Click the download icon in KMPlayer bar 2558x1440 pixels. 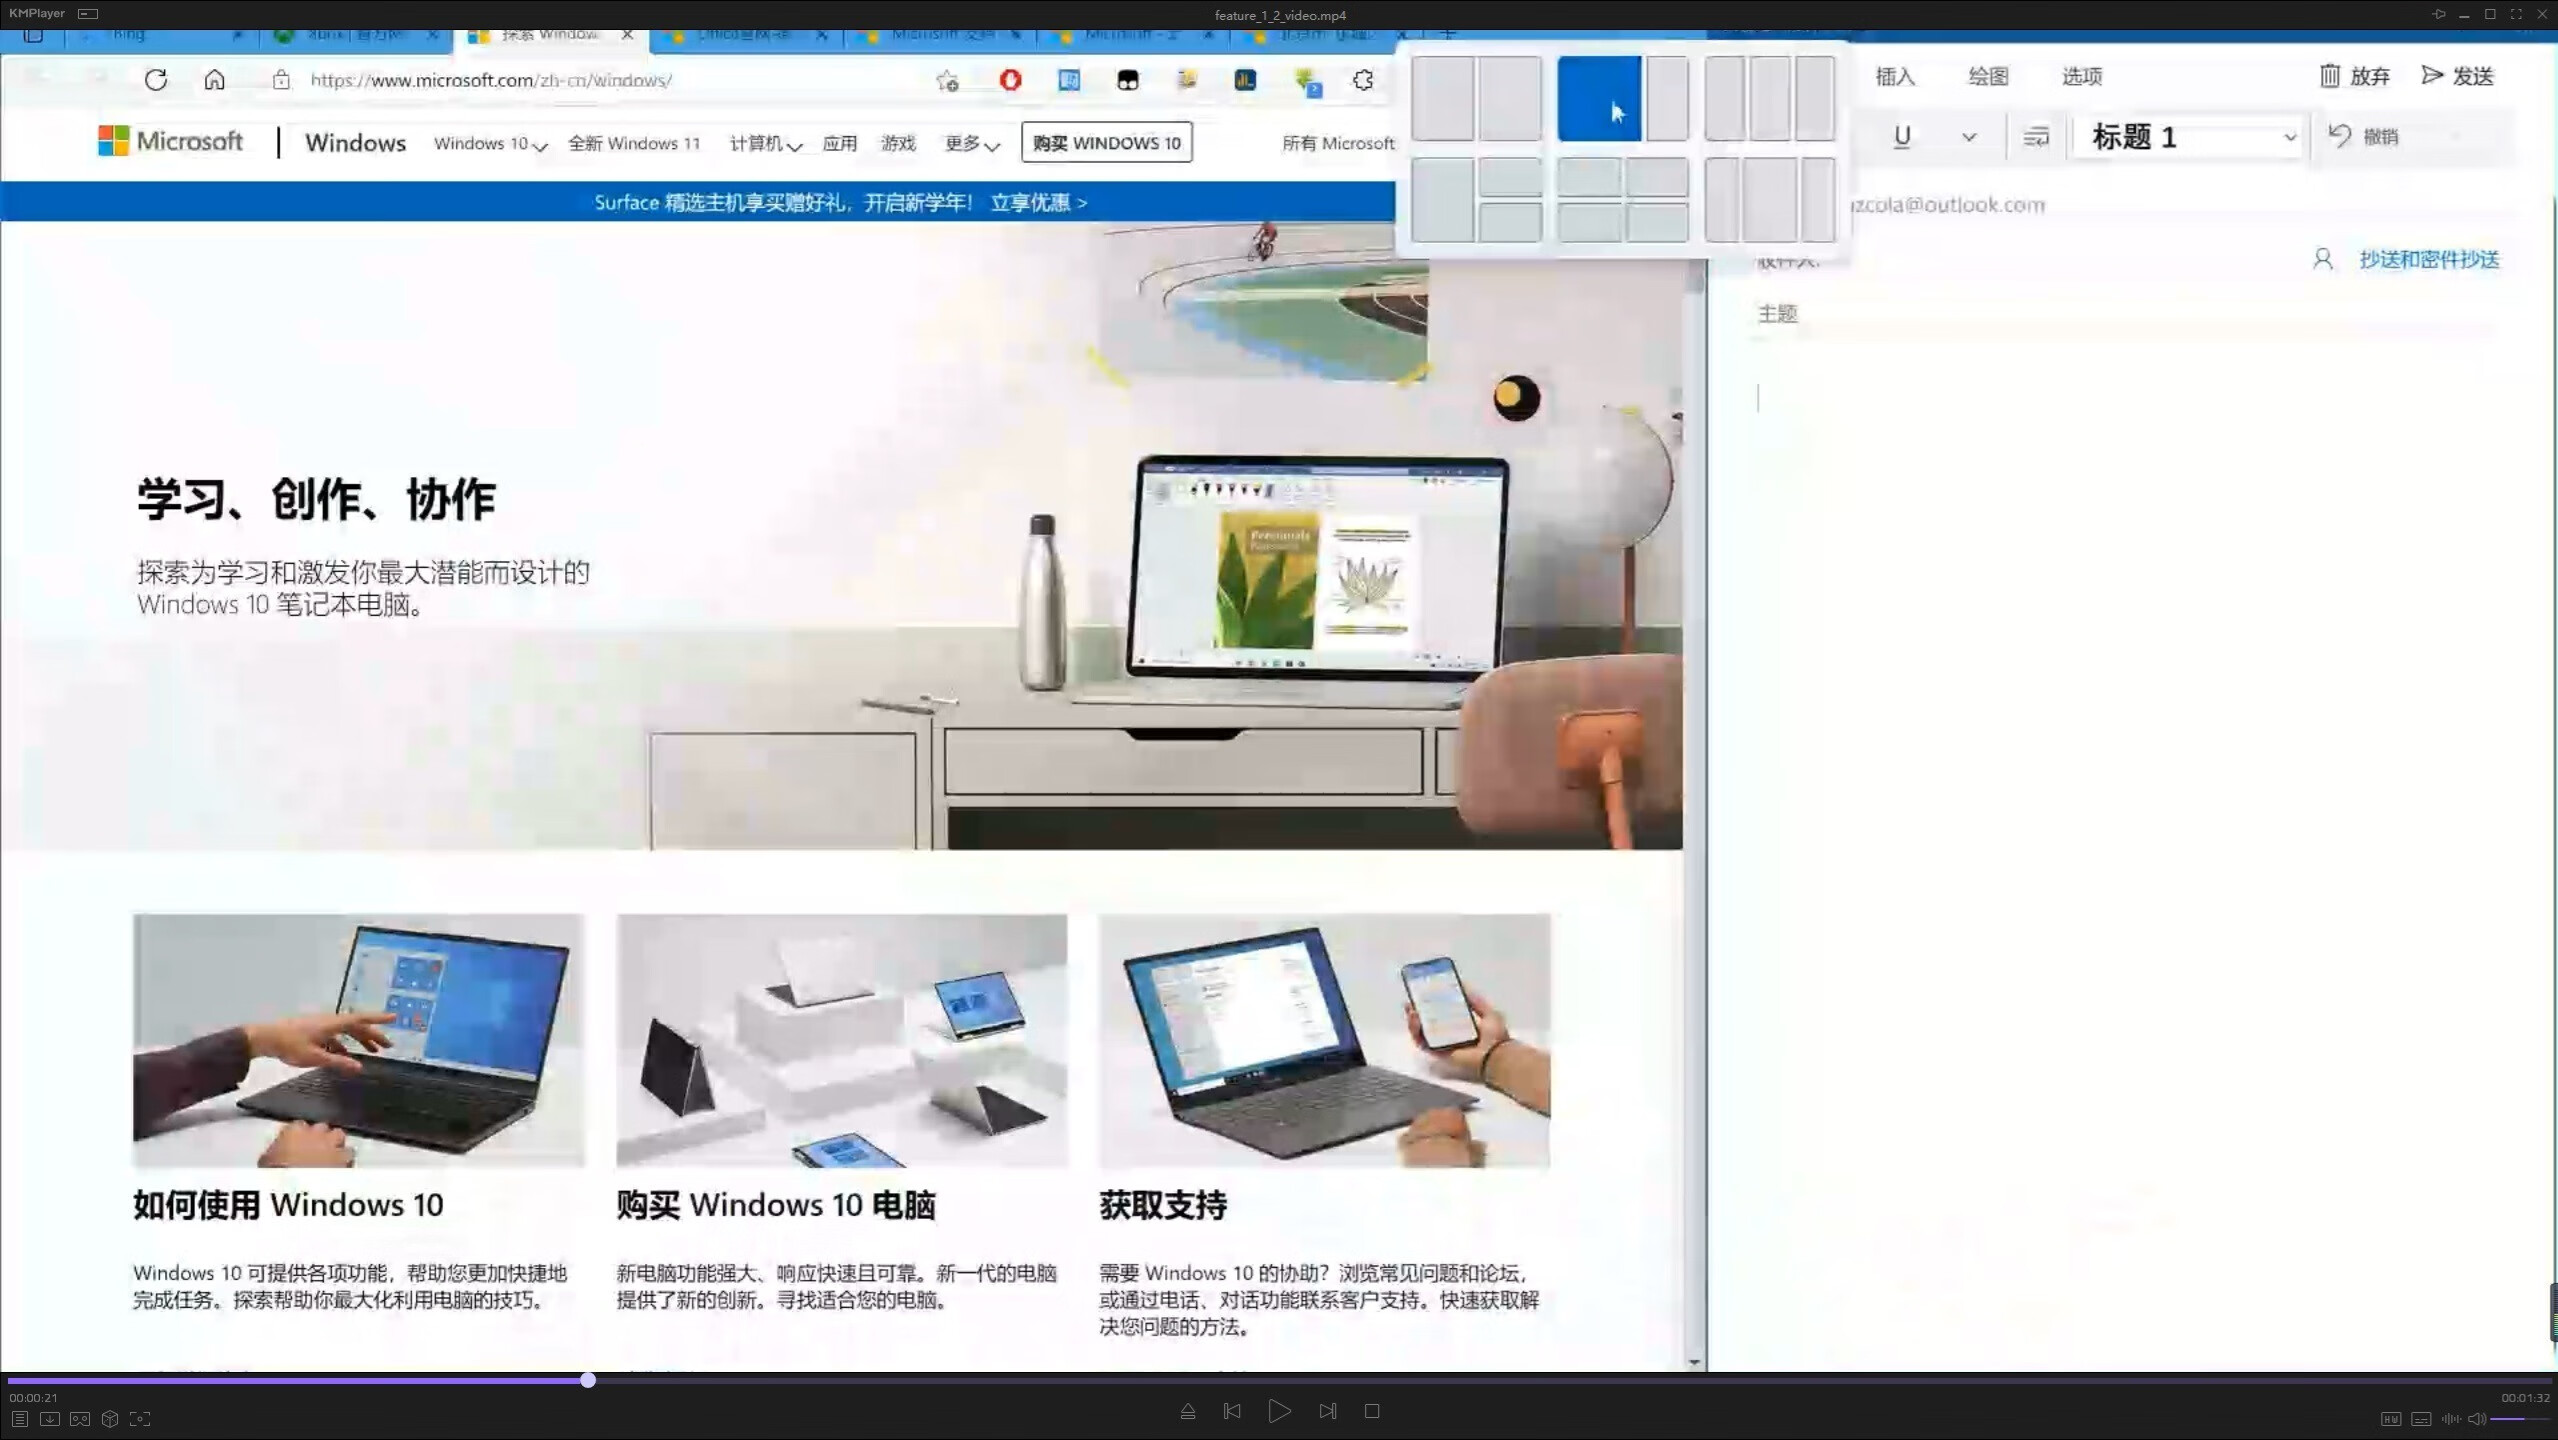pyautogui.click(x=49, y=1419)
